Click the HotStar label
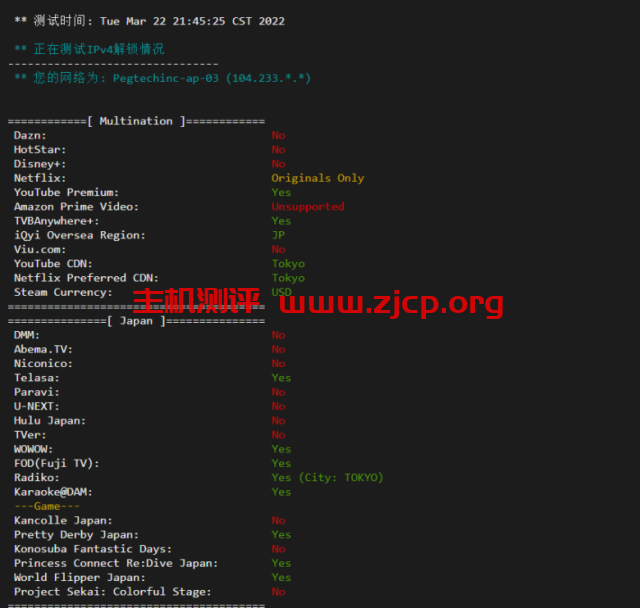 [x=40, y=150]
